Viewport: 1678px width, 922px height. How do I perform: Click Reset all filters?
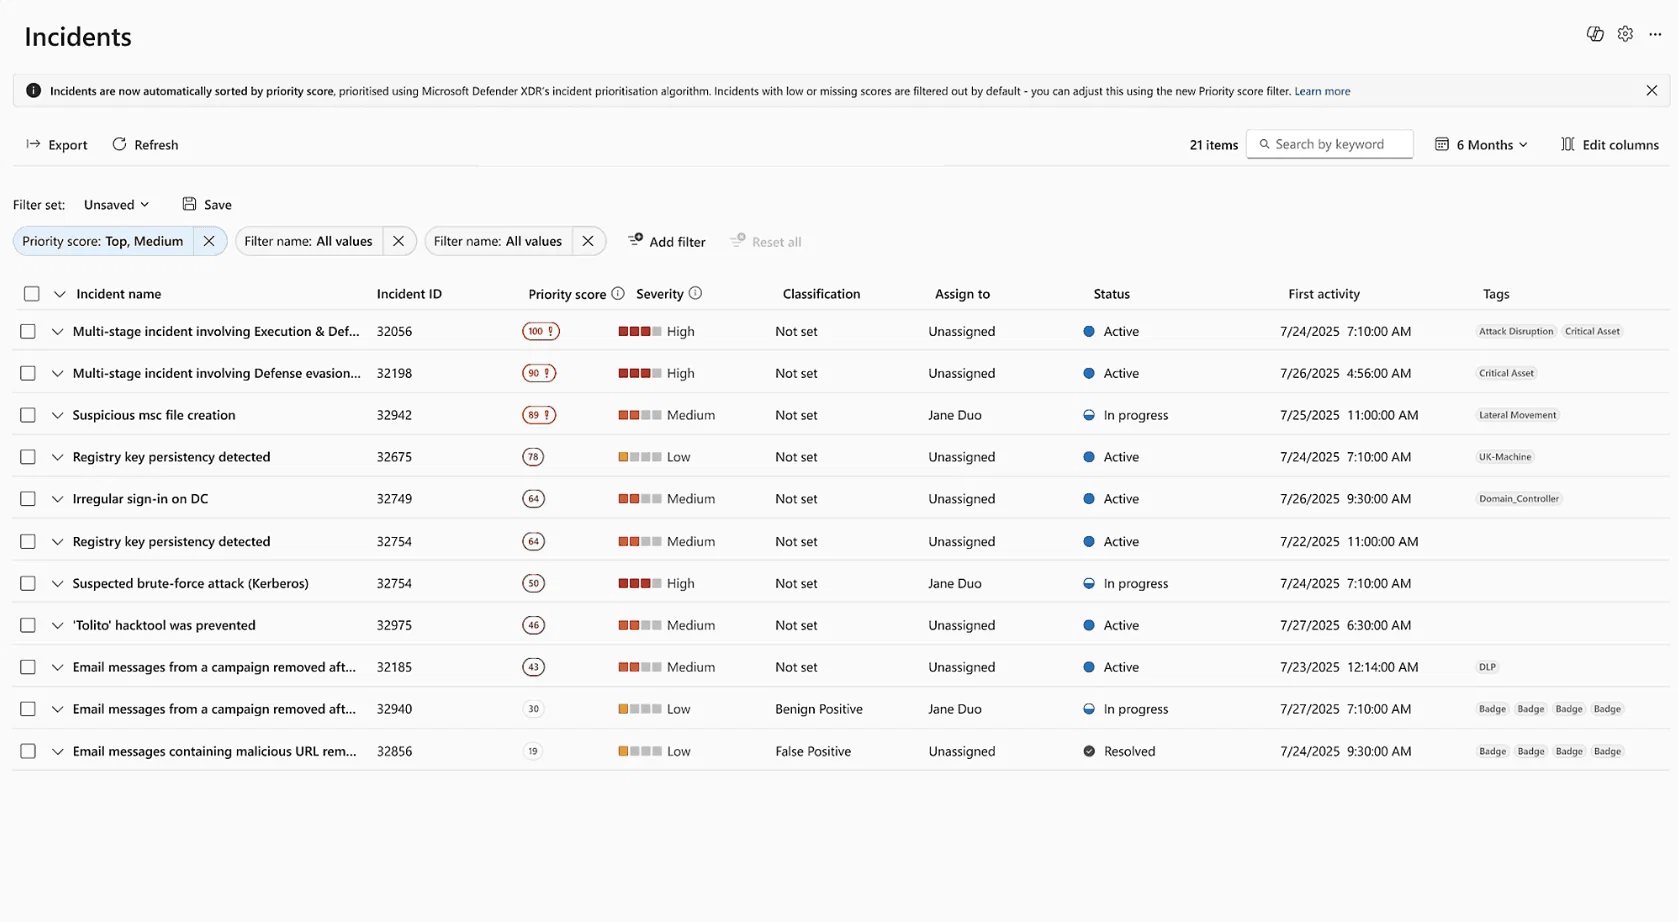coord(765,241)
